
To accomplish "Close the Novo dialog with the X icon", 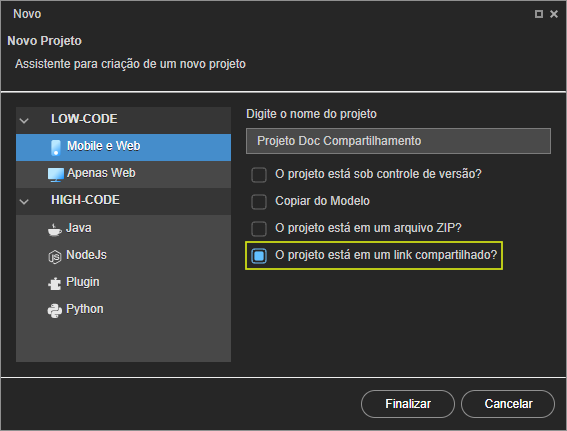I will coord(554,14).
